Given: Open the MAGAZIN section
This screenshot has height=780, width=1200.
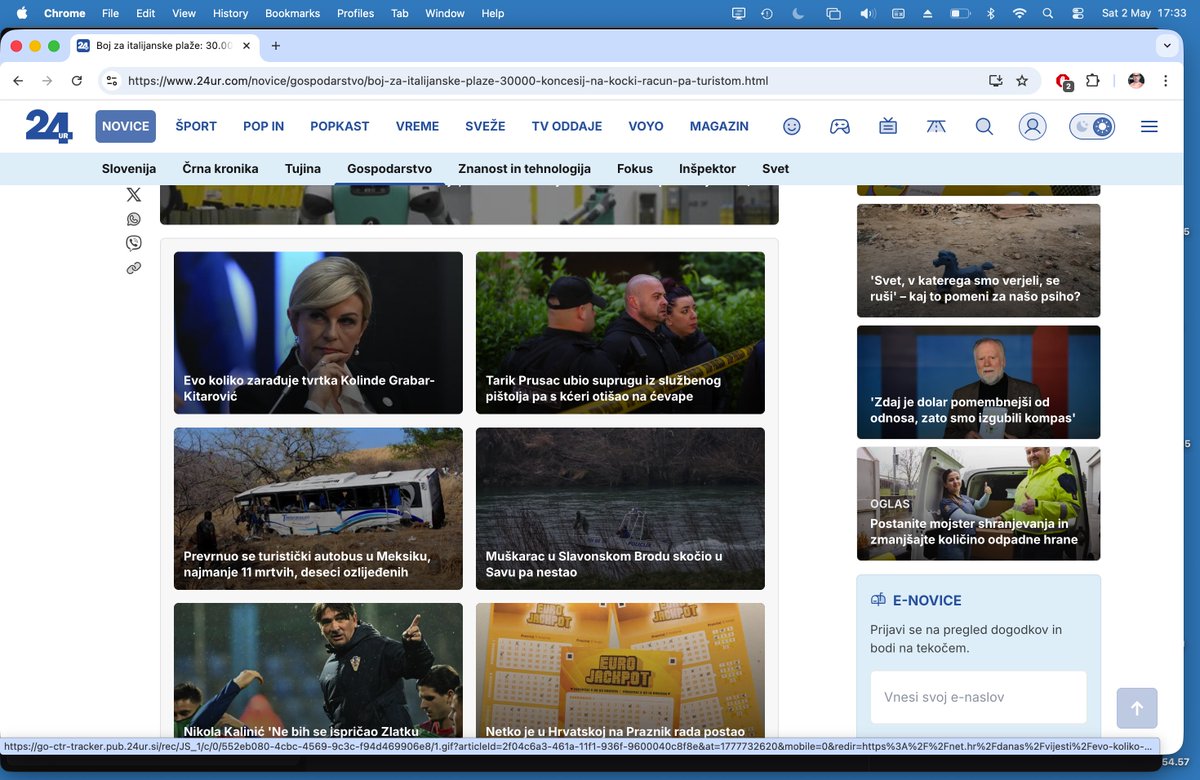Looking at the screenshot, I should tap(719, 126).
